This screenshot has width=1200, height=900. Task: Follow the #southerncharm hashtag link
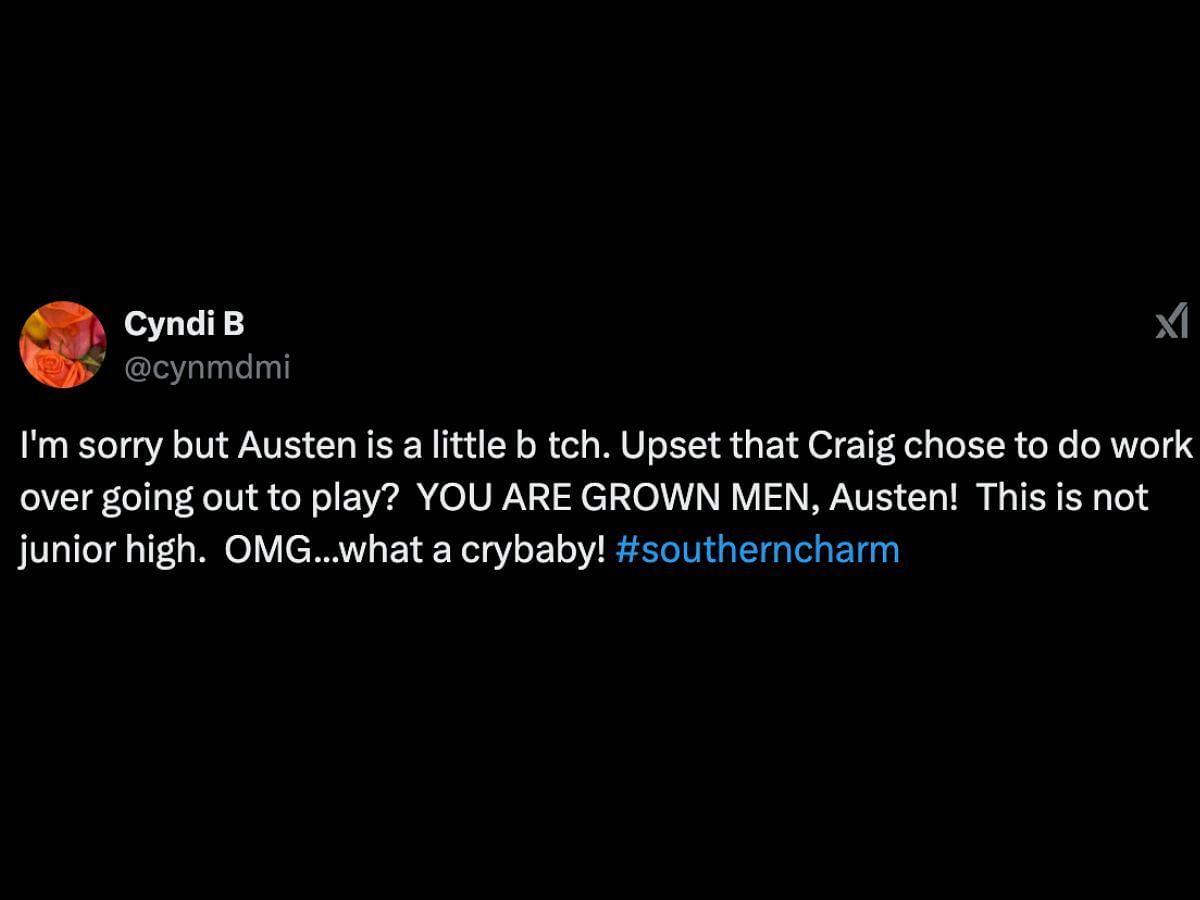click(x=758, y=550)
